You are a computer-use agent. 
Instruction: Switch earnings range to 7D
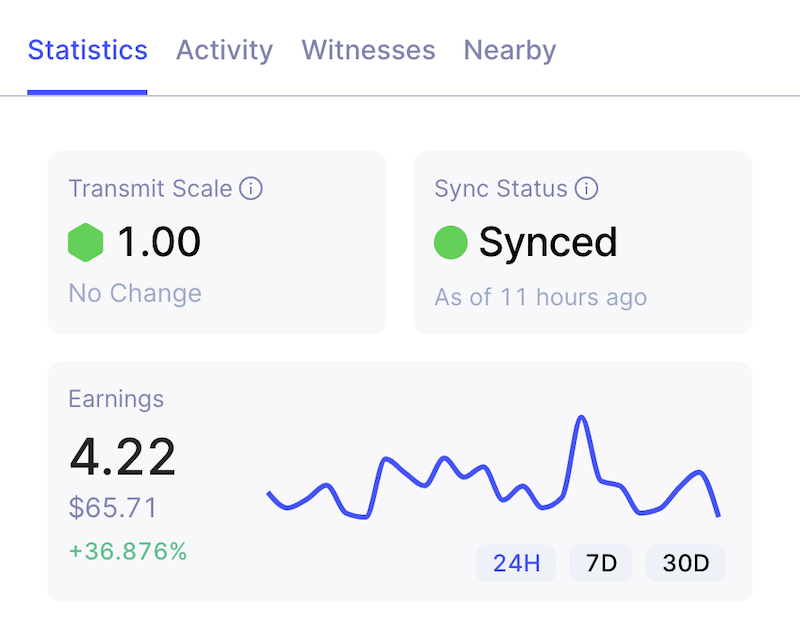coord(601,563)
